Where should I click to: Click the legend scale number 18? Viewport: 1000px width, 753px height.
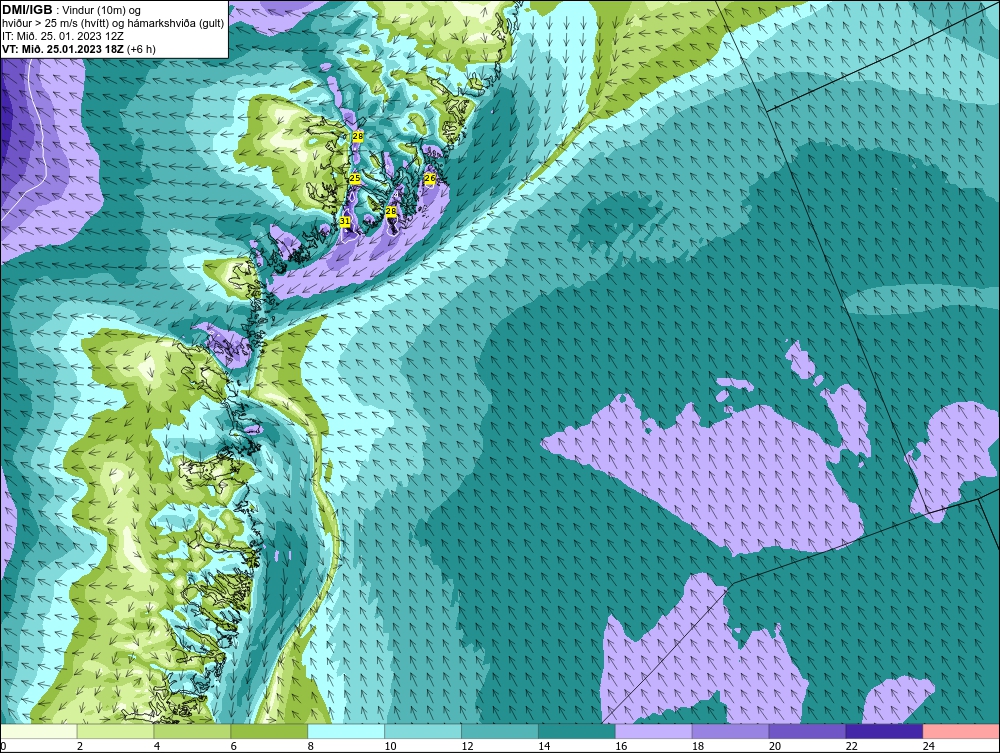click(698, 746)
